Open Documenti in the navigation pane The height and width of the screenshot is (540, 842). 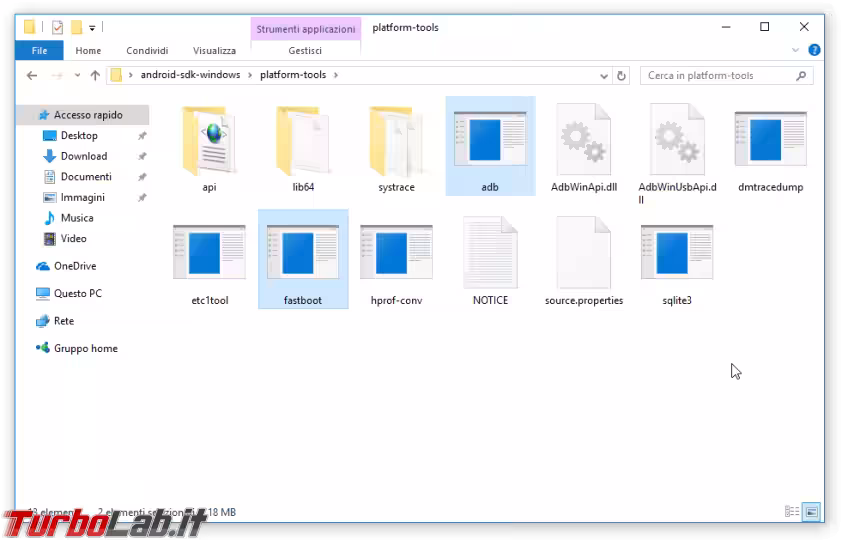[x=86, y=177]
